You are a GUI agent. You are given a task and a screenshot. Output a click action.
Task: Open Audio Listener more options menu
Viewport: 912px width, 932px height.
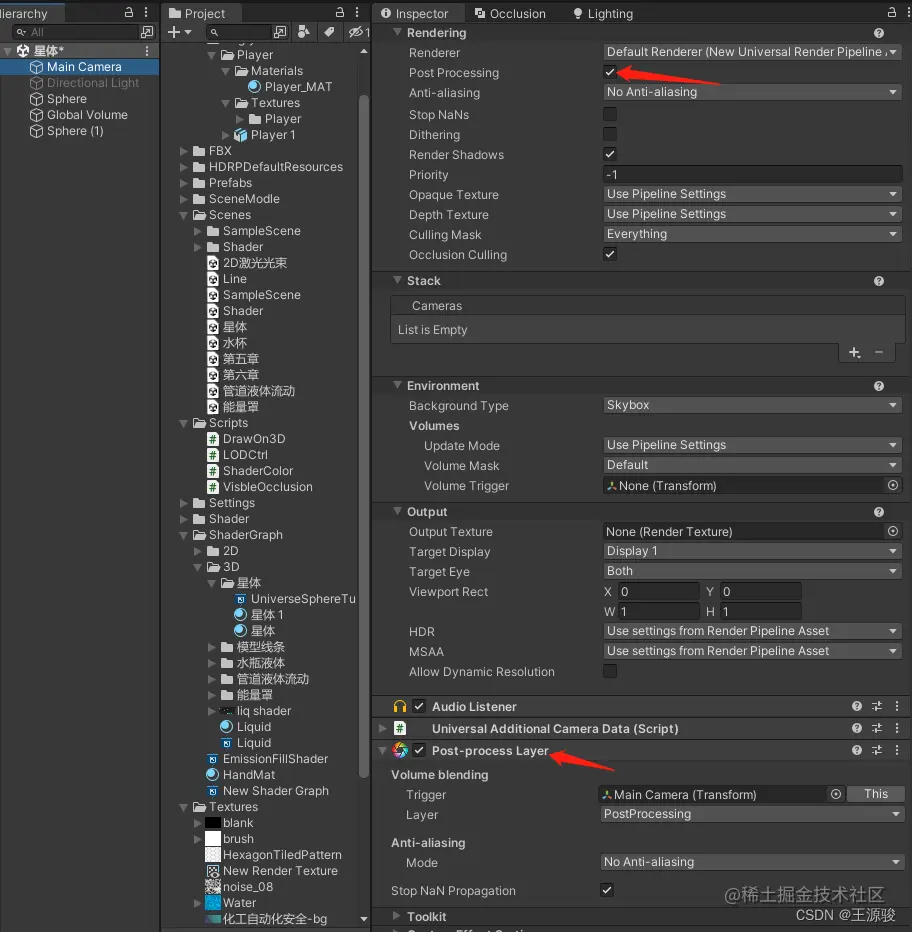tap(897, 706)
